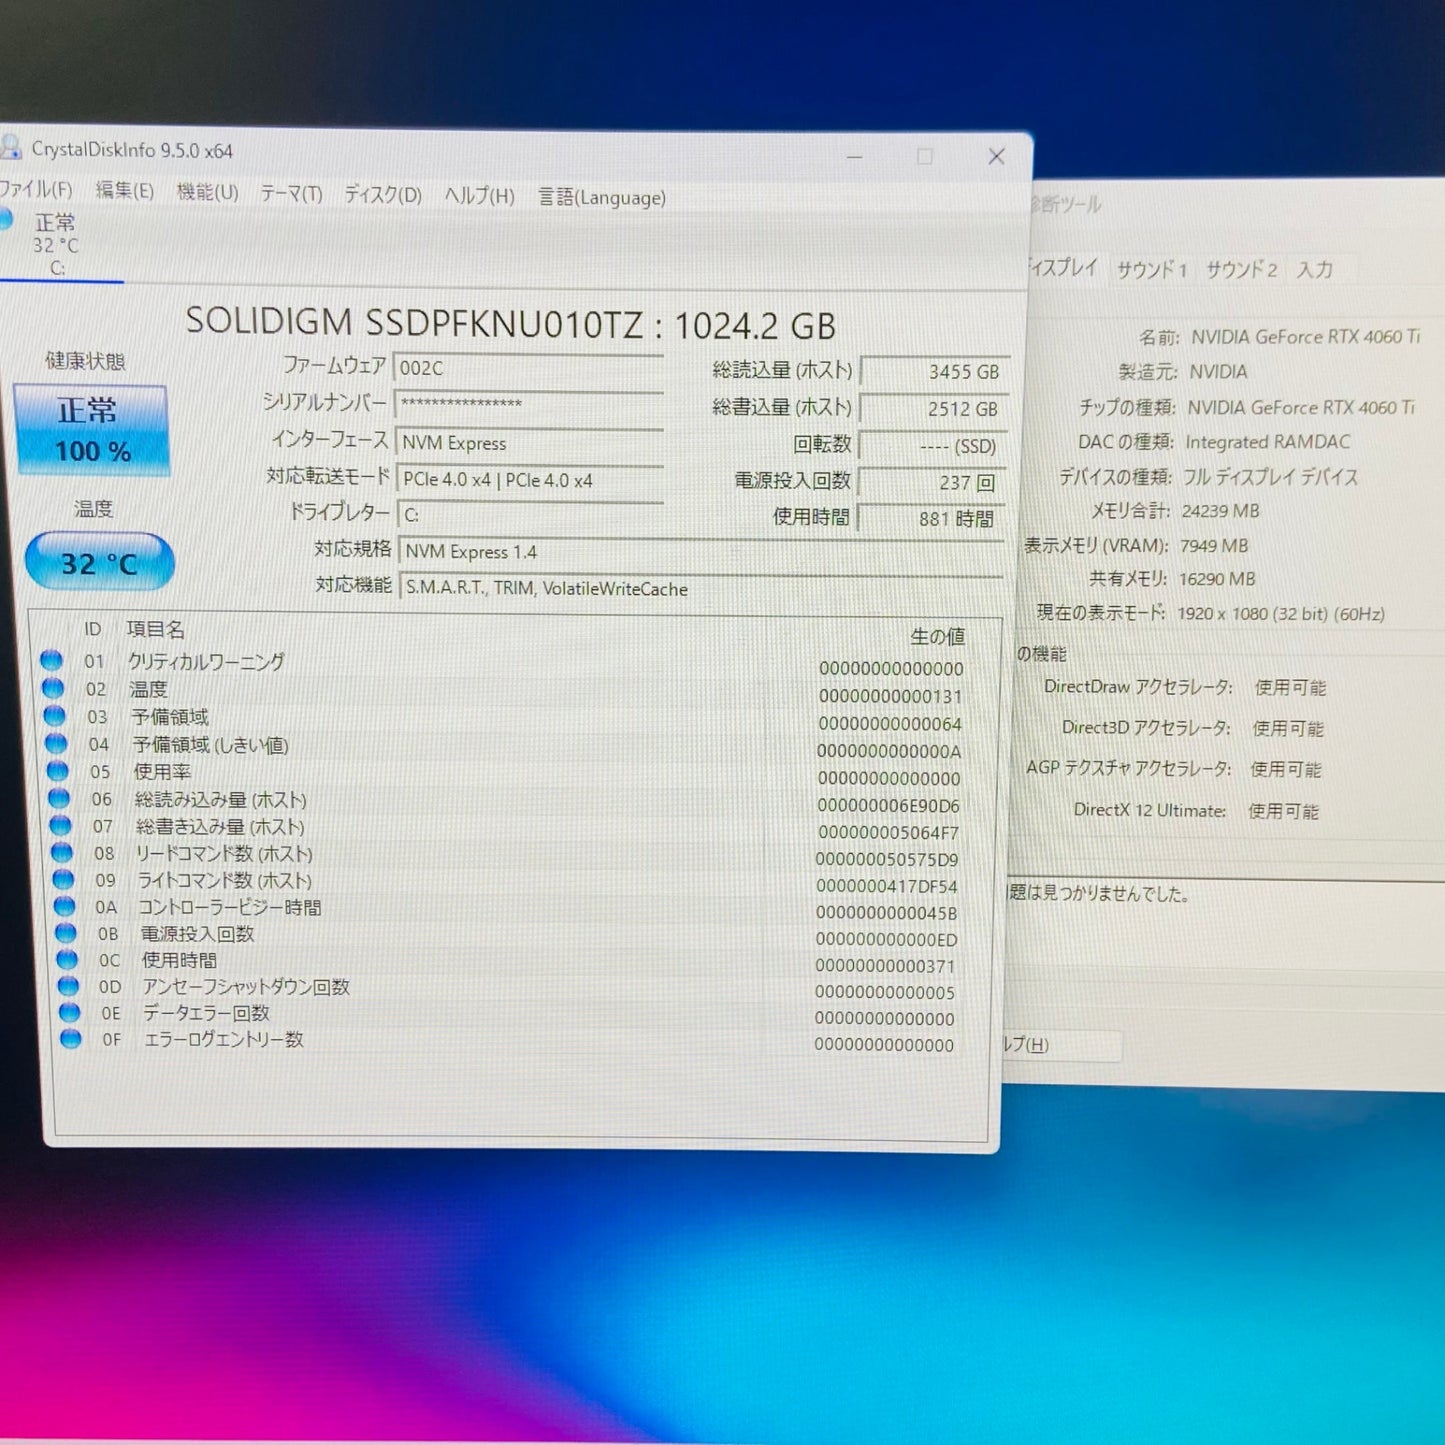This screenshot has height=1445, width=1445.
Task: Open the 言語(Language) menu
Action: (601, 198)
